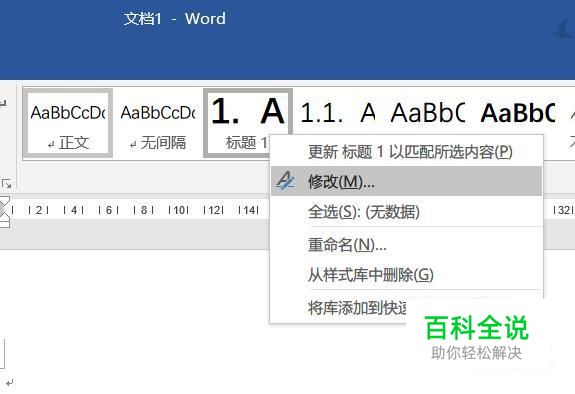The width and height of the screenshot is (575, 394).
Task: Select the 正文 style in the gallery
Action: coord(68,123)
